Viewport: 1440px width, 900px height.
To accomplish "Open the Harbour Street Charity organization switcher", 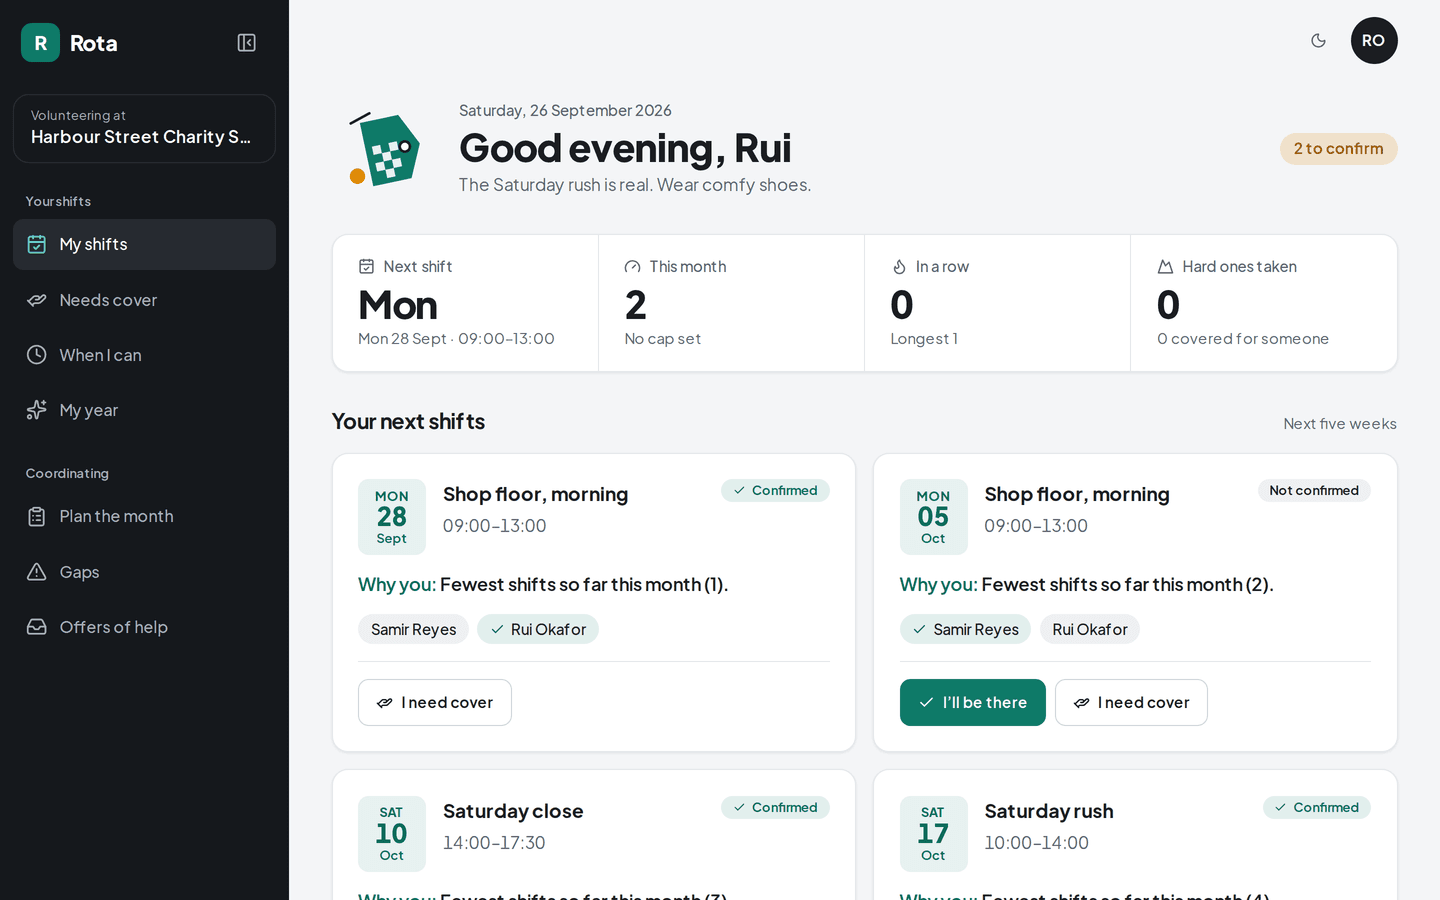I will coord(144,128).
